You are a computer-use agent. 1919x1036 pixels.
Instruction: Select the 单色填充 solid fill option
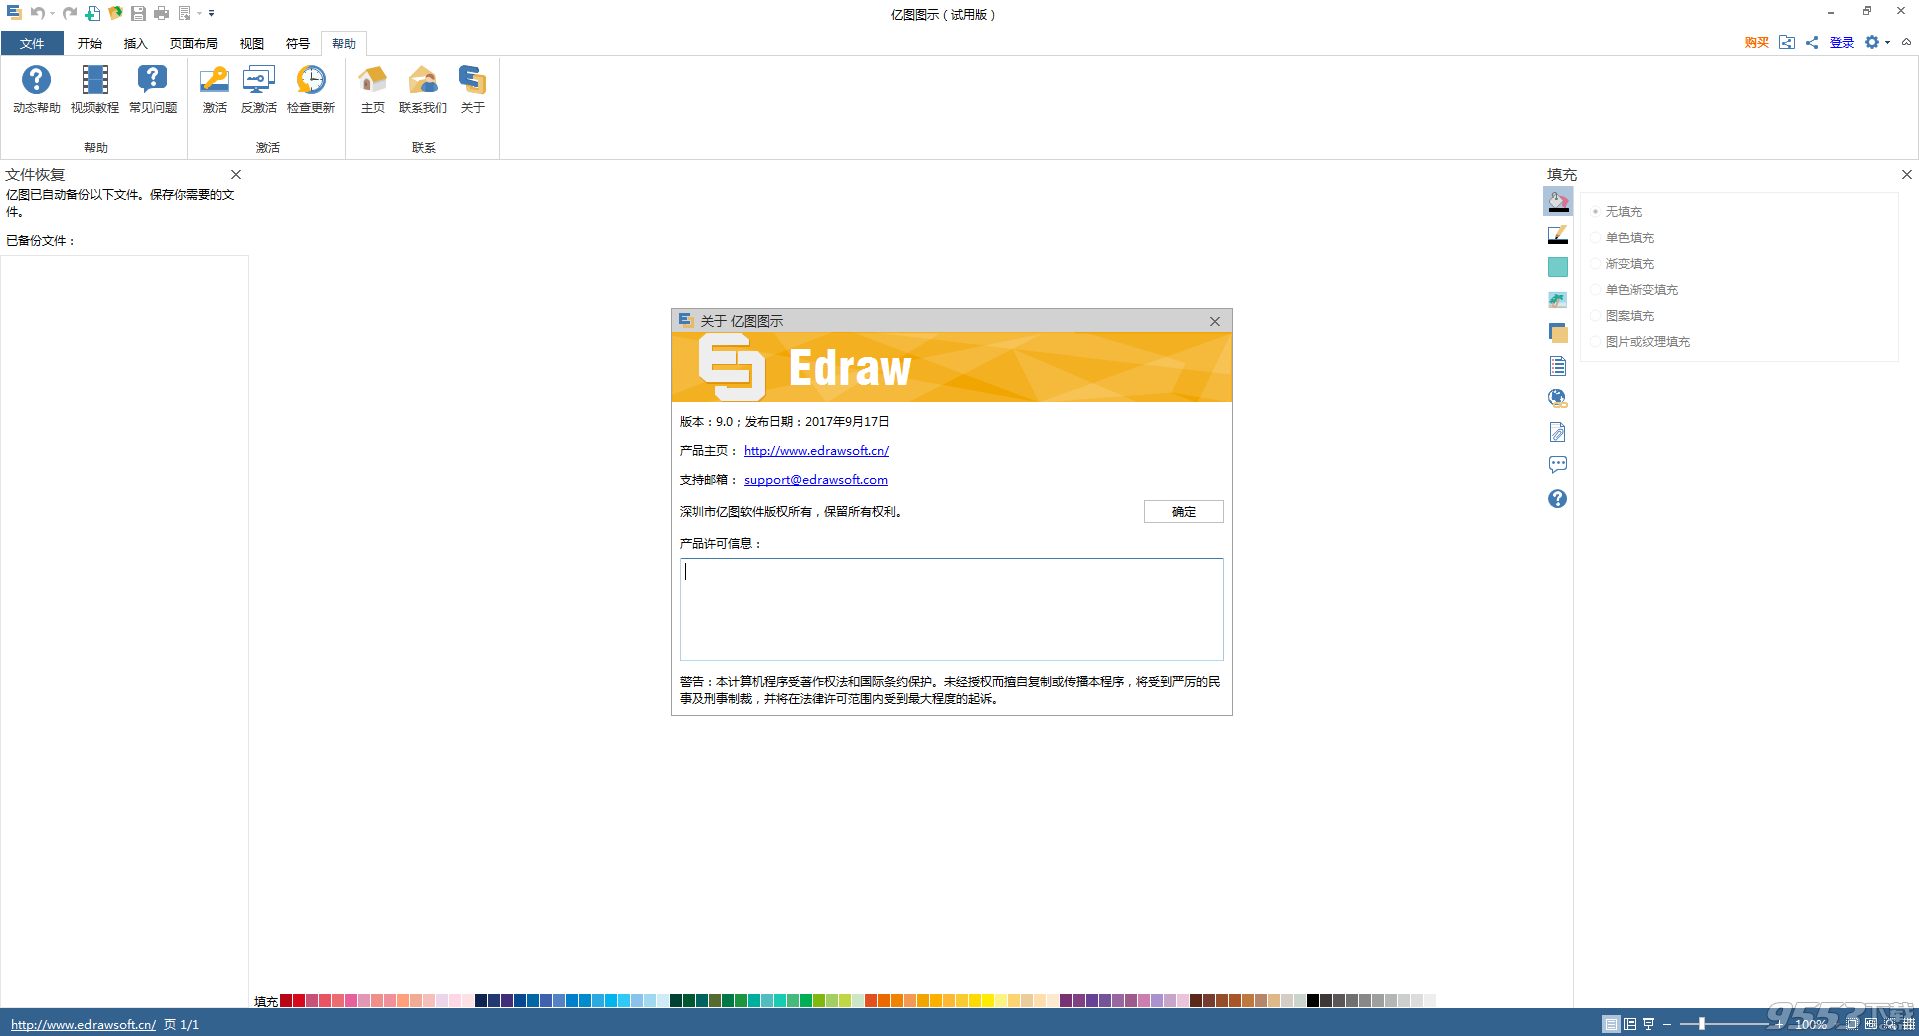pos(1624,238)
